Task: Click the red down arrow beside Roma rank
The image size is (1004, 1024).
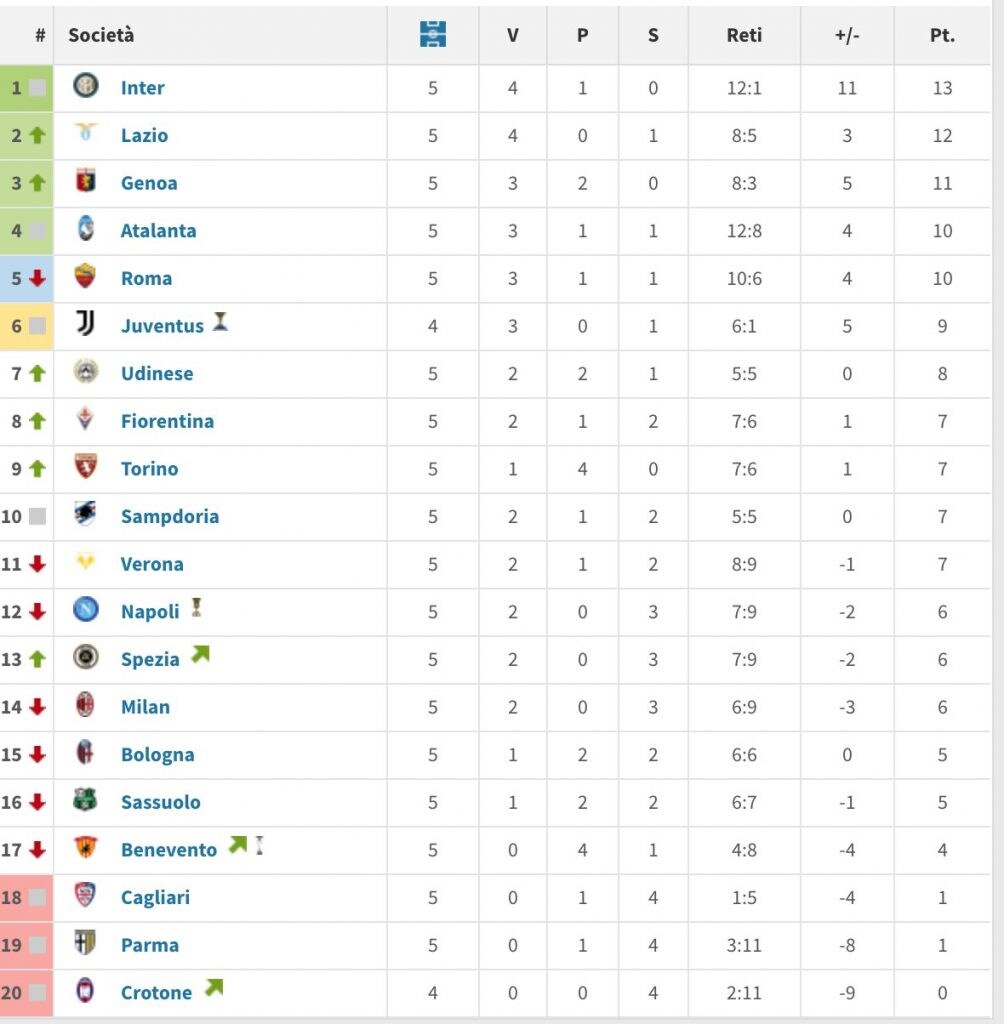Action: [37, 278]
